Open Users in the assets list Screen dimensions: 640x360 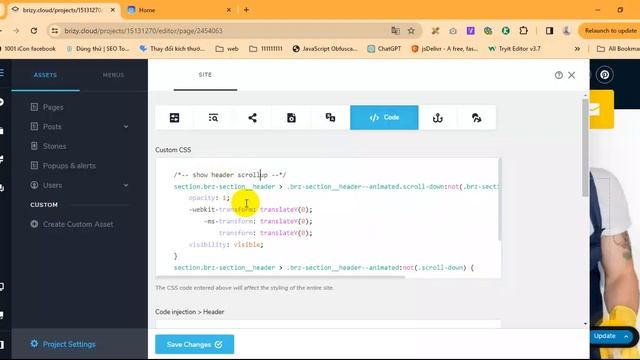[52, 185]
